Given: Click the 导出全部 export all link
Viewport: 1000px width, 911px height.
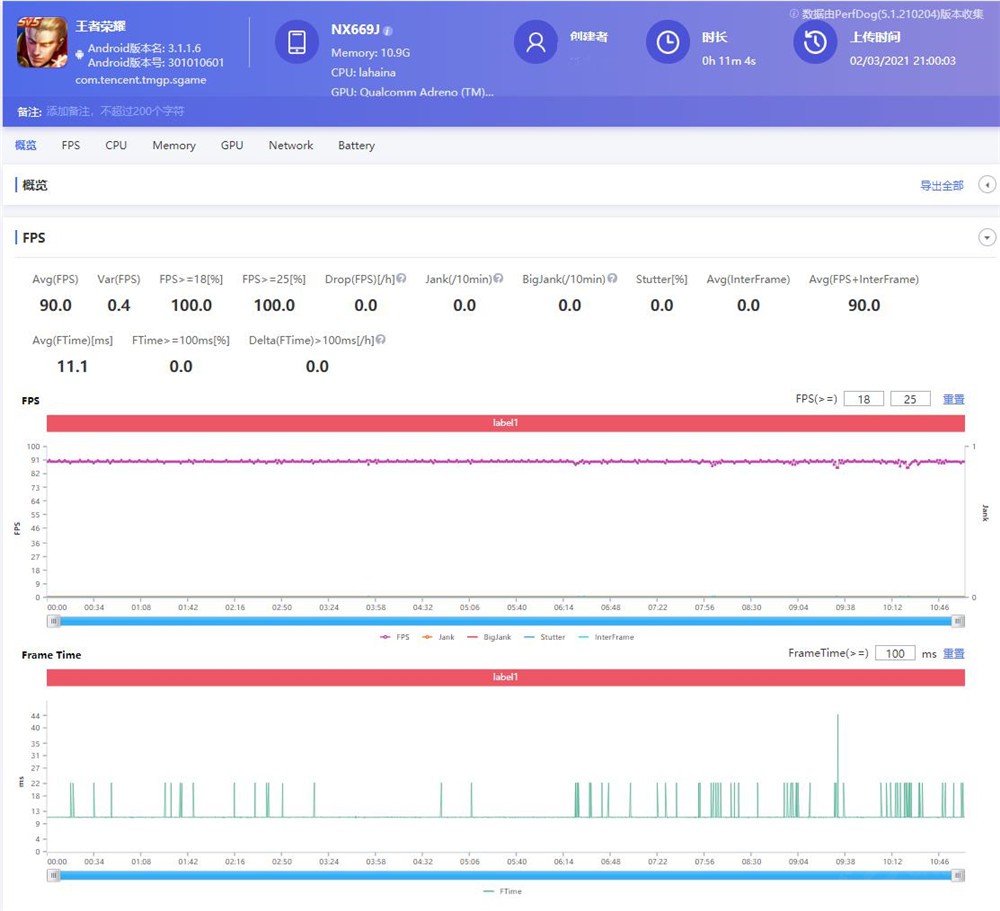Looking at the screenshot, I should (941, 186).
